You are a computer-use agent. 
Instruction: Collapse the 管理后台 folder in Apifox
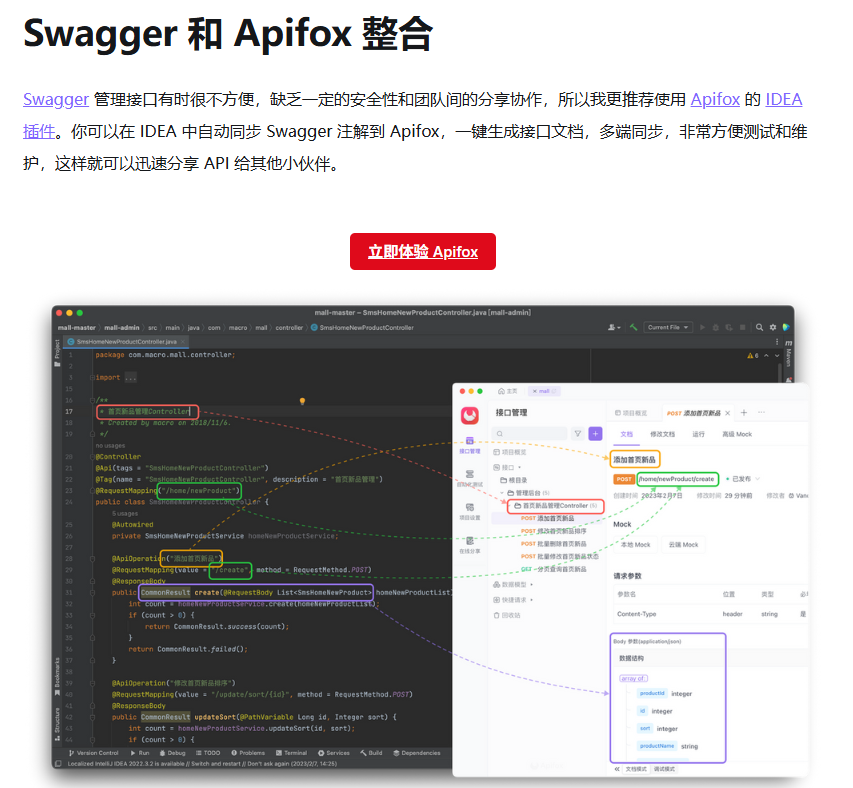503,493
